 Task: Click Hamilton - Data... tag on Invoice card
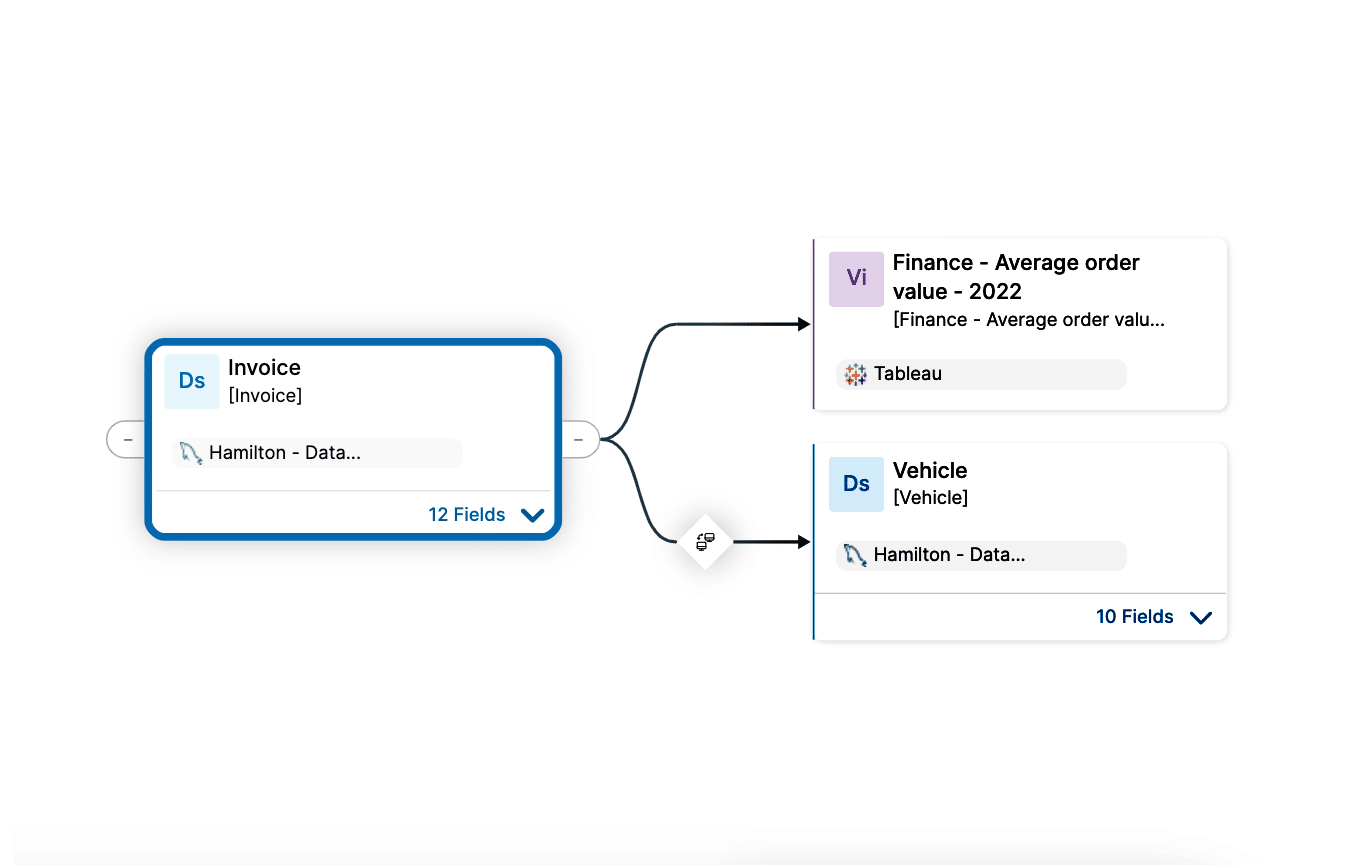[317, 453]
